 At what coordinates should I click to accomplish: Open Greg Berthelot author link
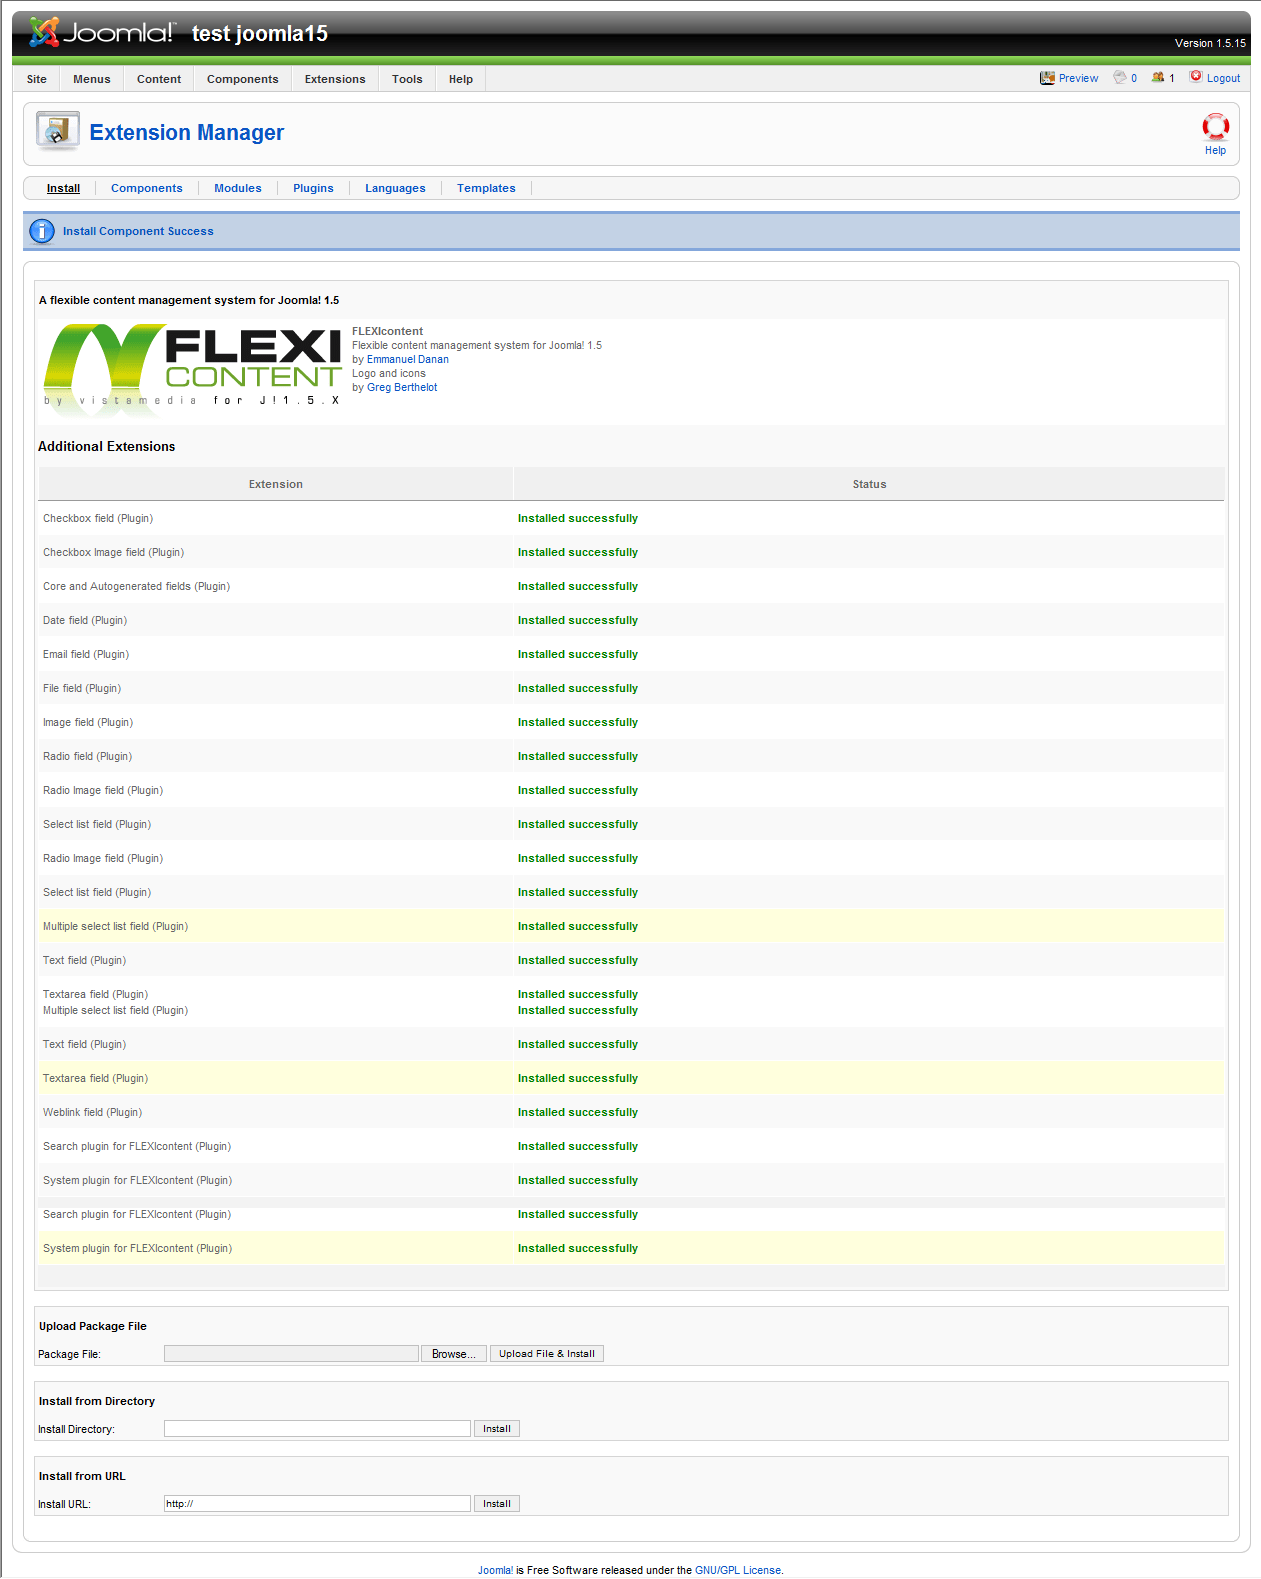point(402,387)
